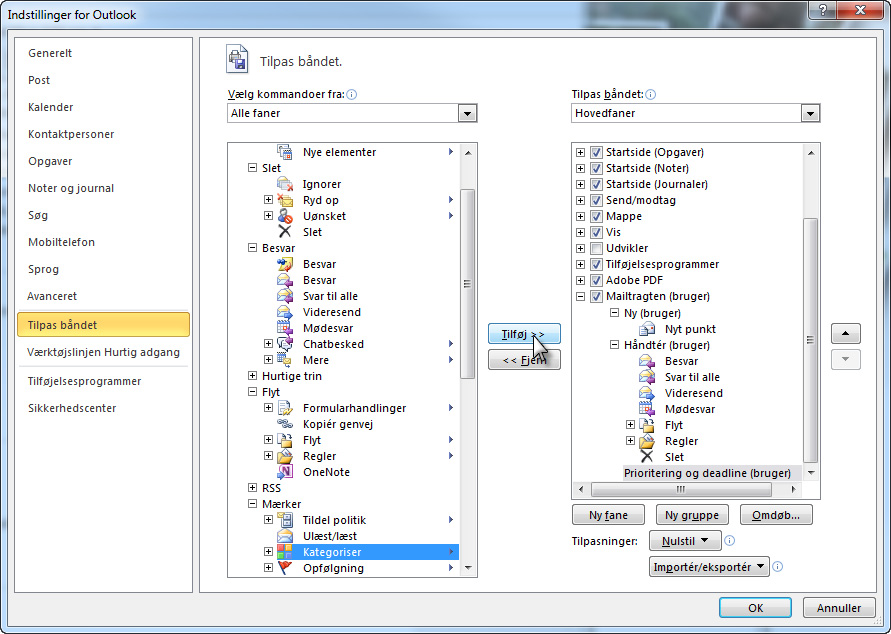Viewport: 891px width, 634px height.
Task: Toggle the Mappe tab checkbox
Action: click(x=596, y=216)
